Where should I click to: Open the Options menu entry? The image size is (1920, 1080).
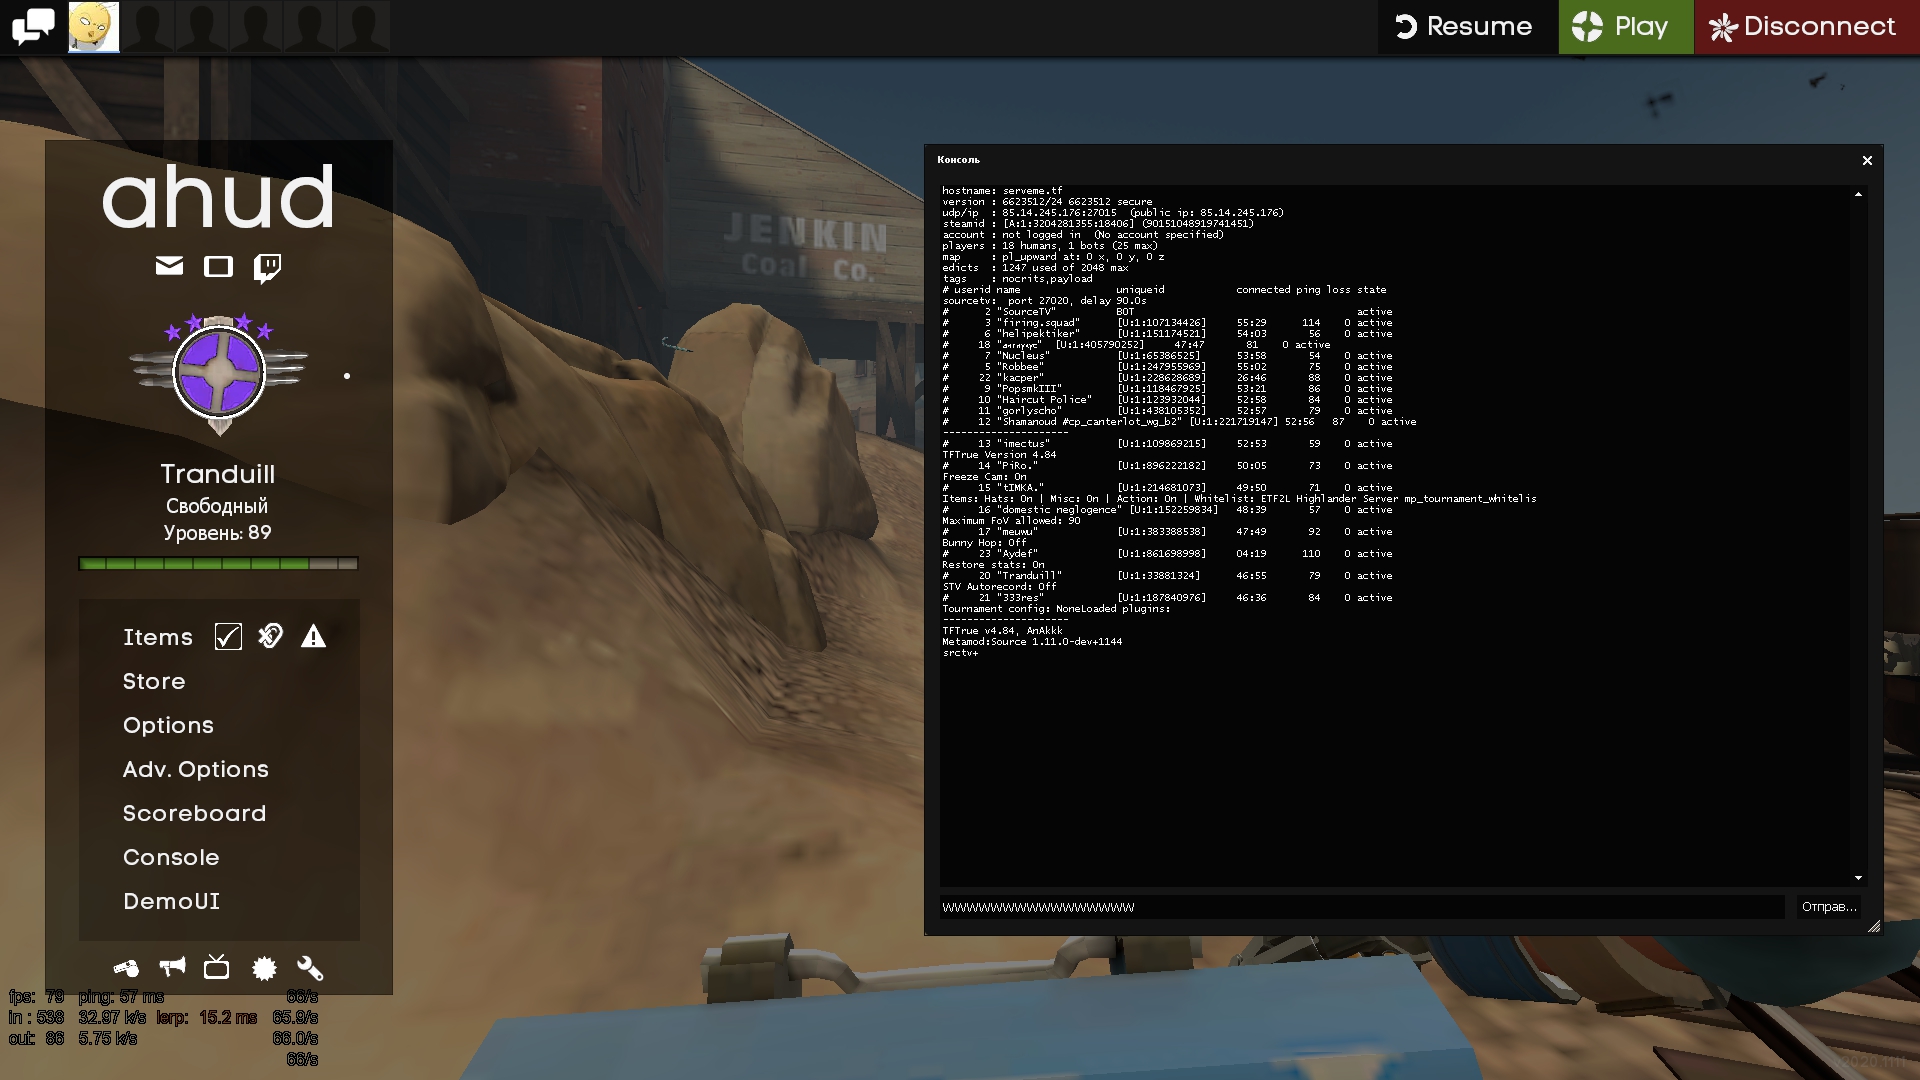point(168,725)
